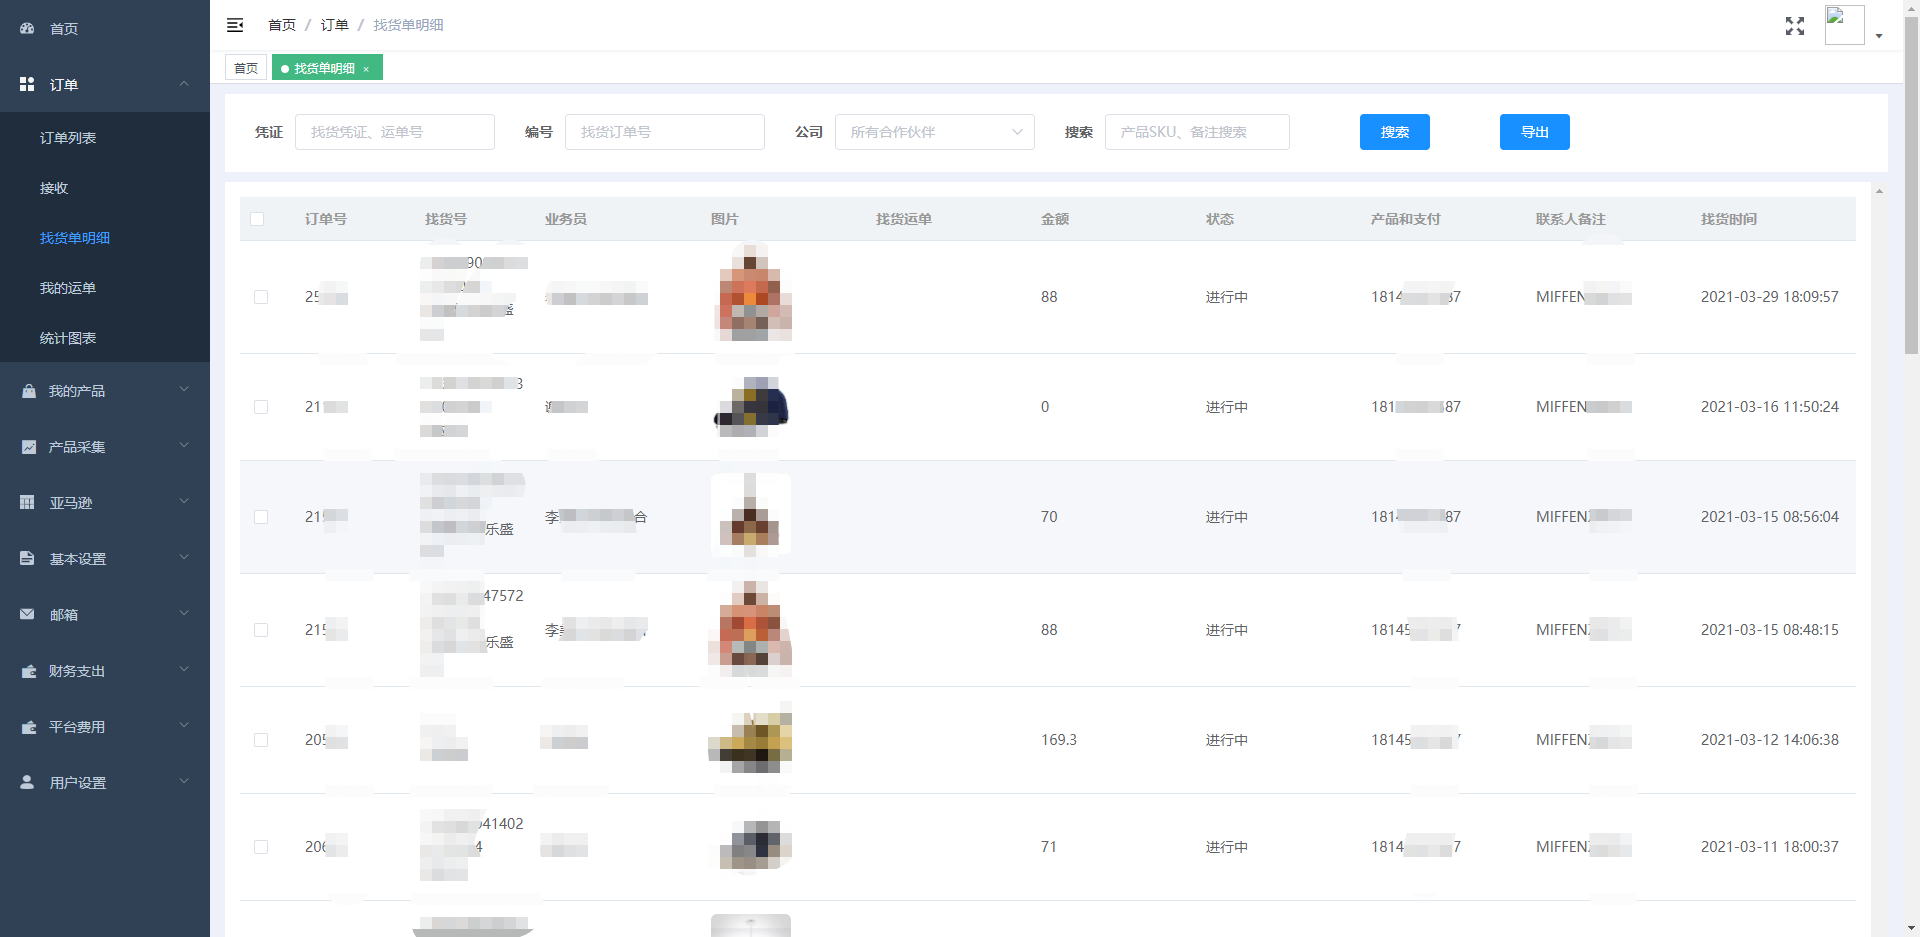The image size is (1920, 937).
Task: Check the row dated 2021-03-29 18:09:57
Action: point(261,297)
